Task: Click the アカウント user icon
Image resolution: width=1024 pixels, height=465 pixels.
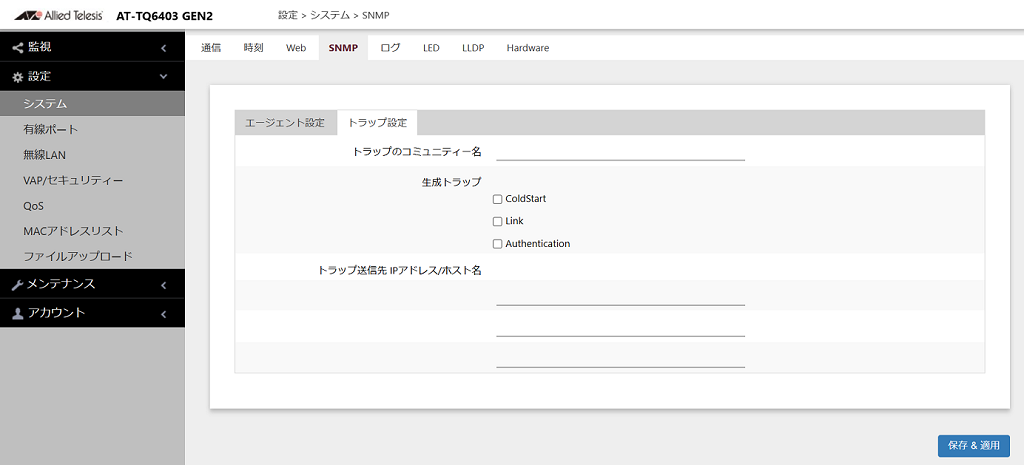Action: 18,313
